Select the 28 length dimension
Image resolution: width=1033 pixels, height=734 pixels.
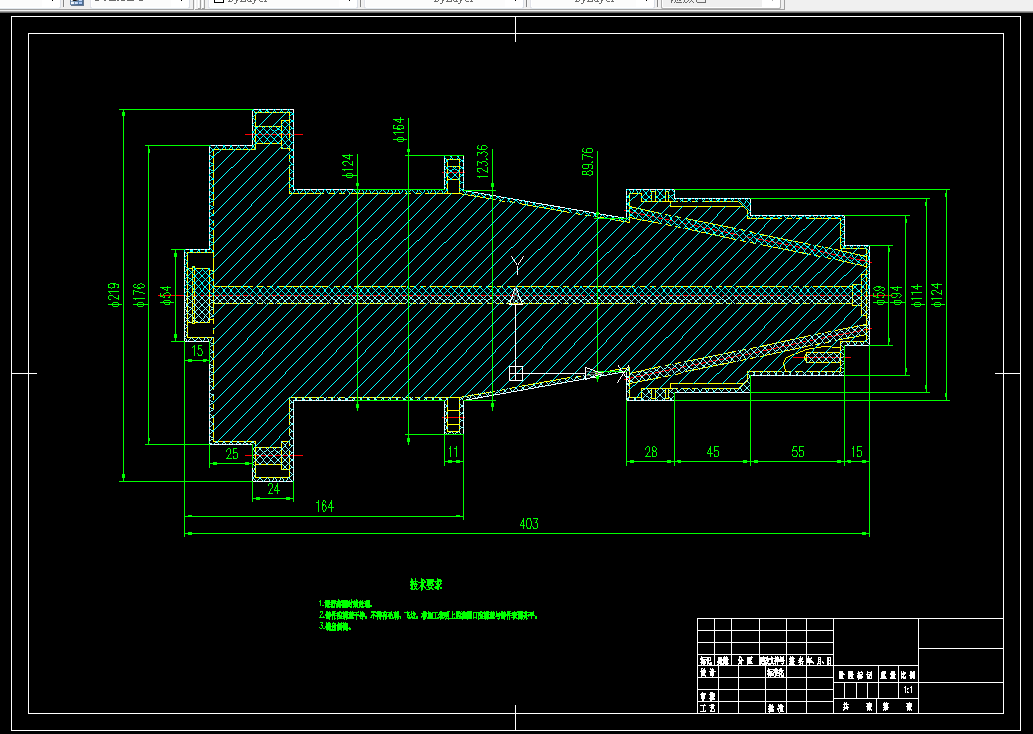(651, 452)
